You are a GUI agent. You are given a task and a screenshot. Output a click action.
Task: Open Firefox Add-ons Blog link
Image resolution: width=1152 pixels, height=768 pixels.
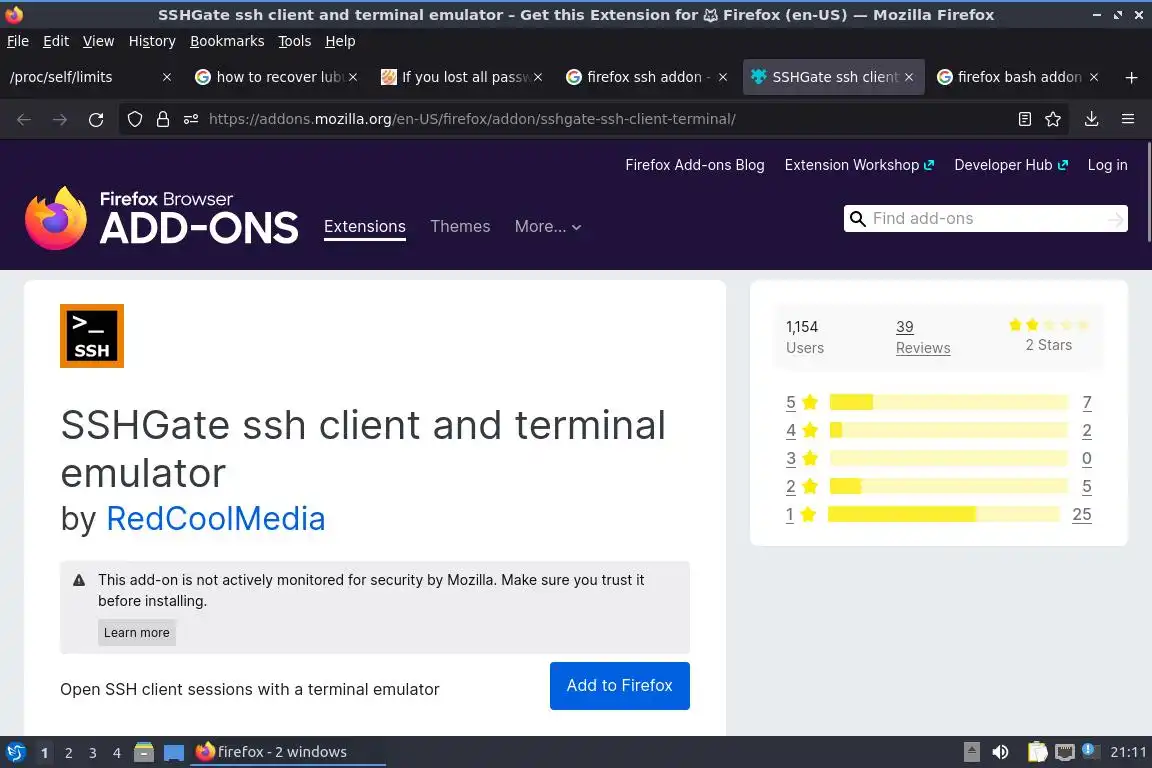coord(695,165)
